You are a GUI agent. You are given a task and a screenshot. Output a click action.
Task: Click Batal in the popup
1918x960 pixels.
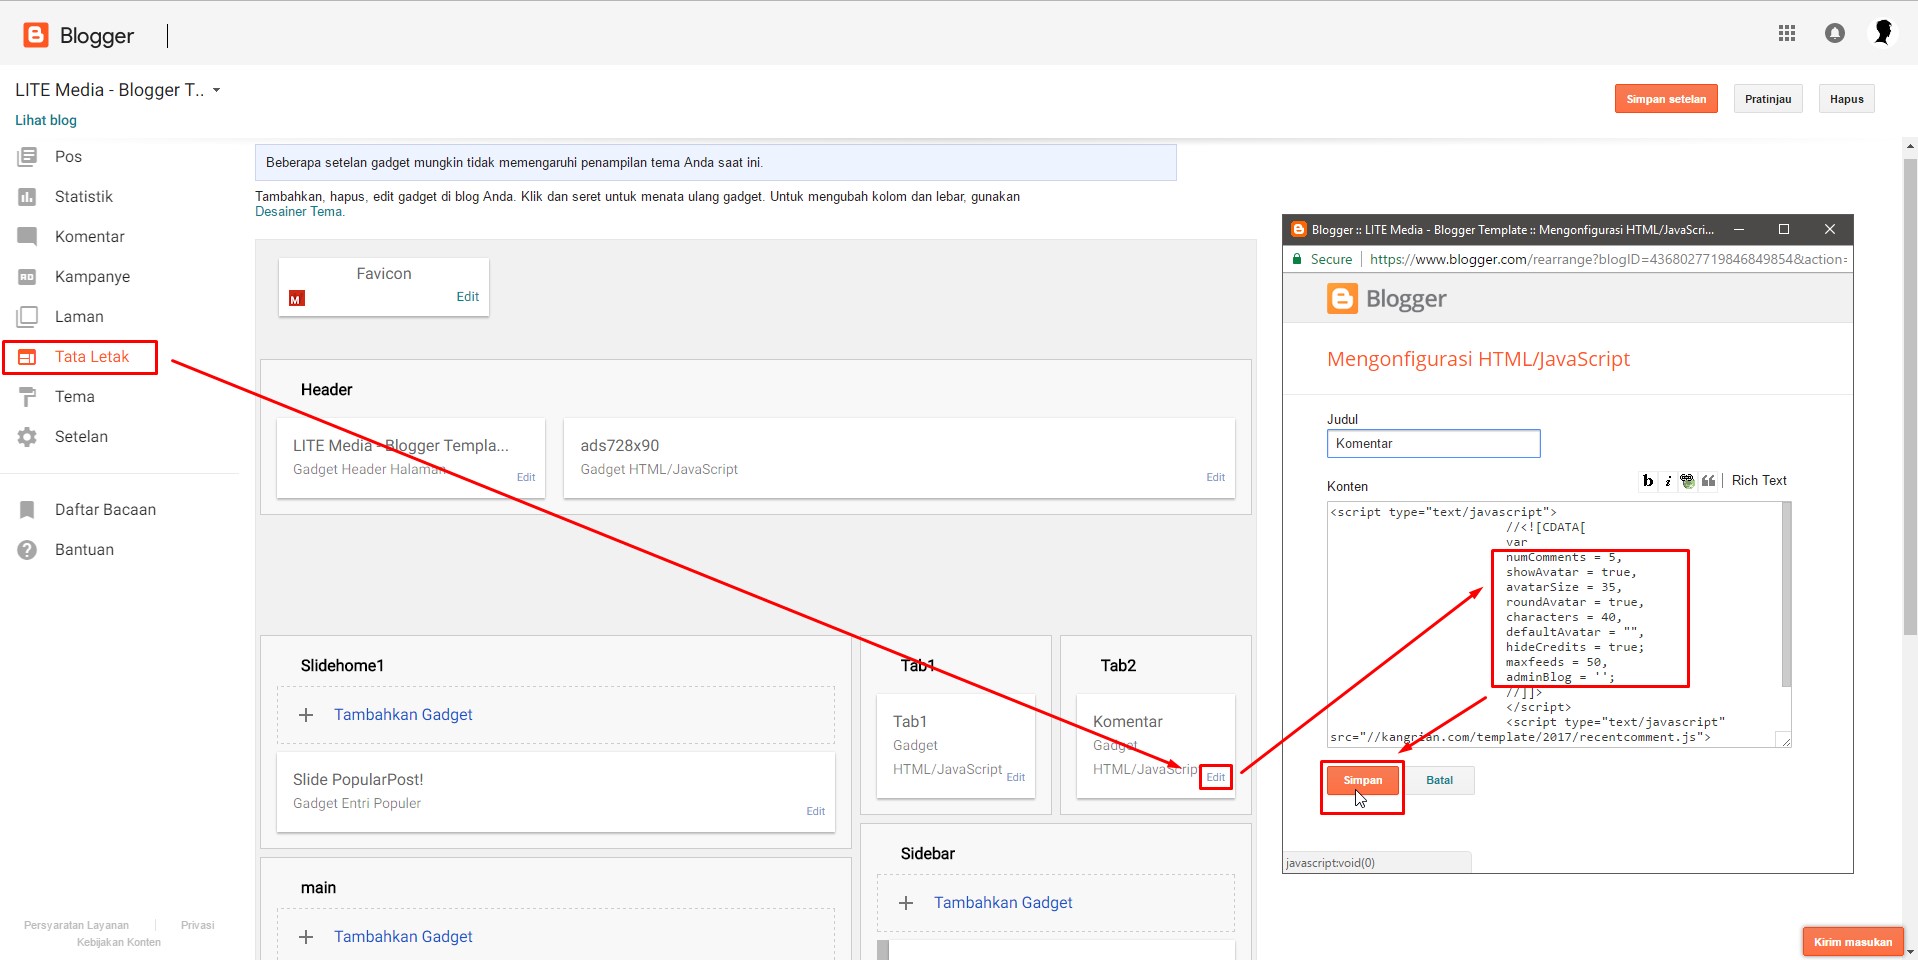(1439, 780)
